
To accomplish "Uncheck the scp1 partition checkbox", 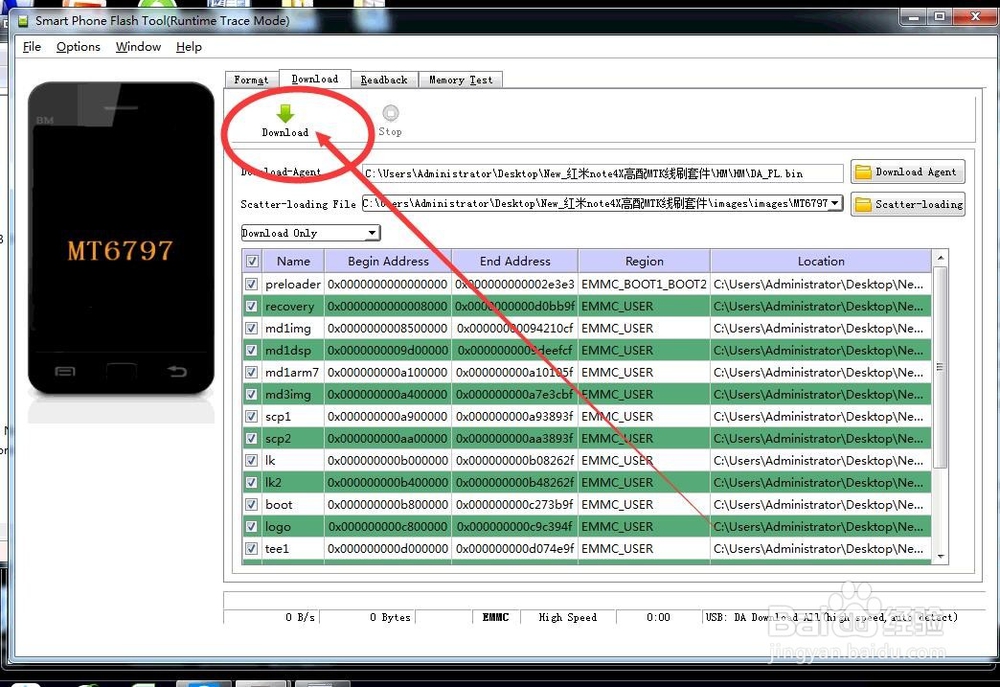I will point(252,416).
